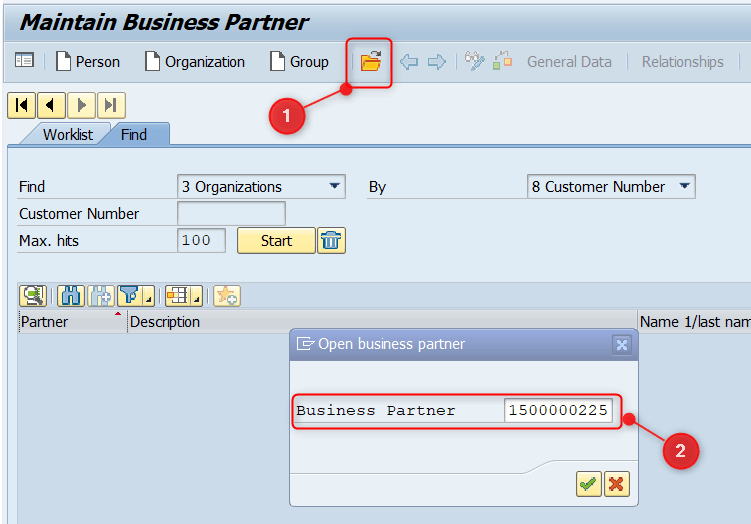This screenshot has height=524, width=751.
Task: Click the check/relationship icon beside glasses
Action: [x=502, y=61]
